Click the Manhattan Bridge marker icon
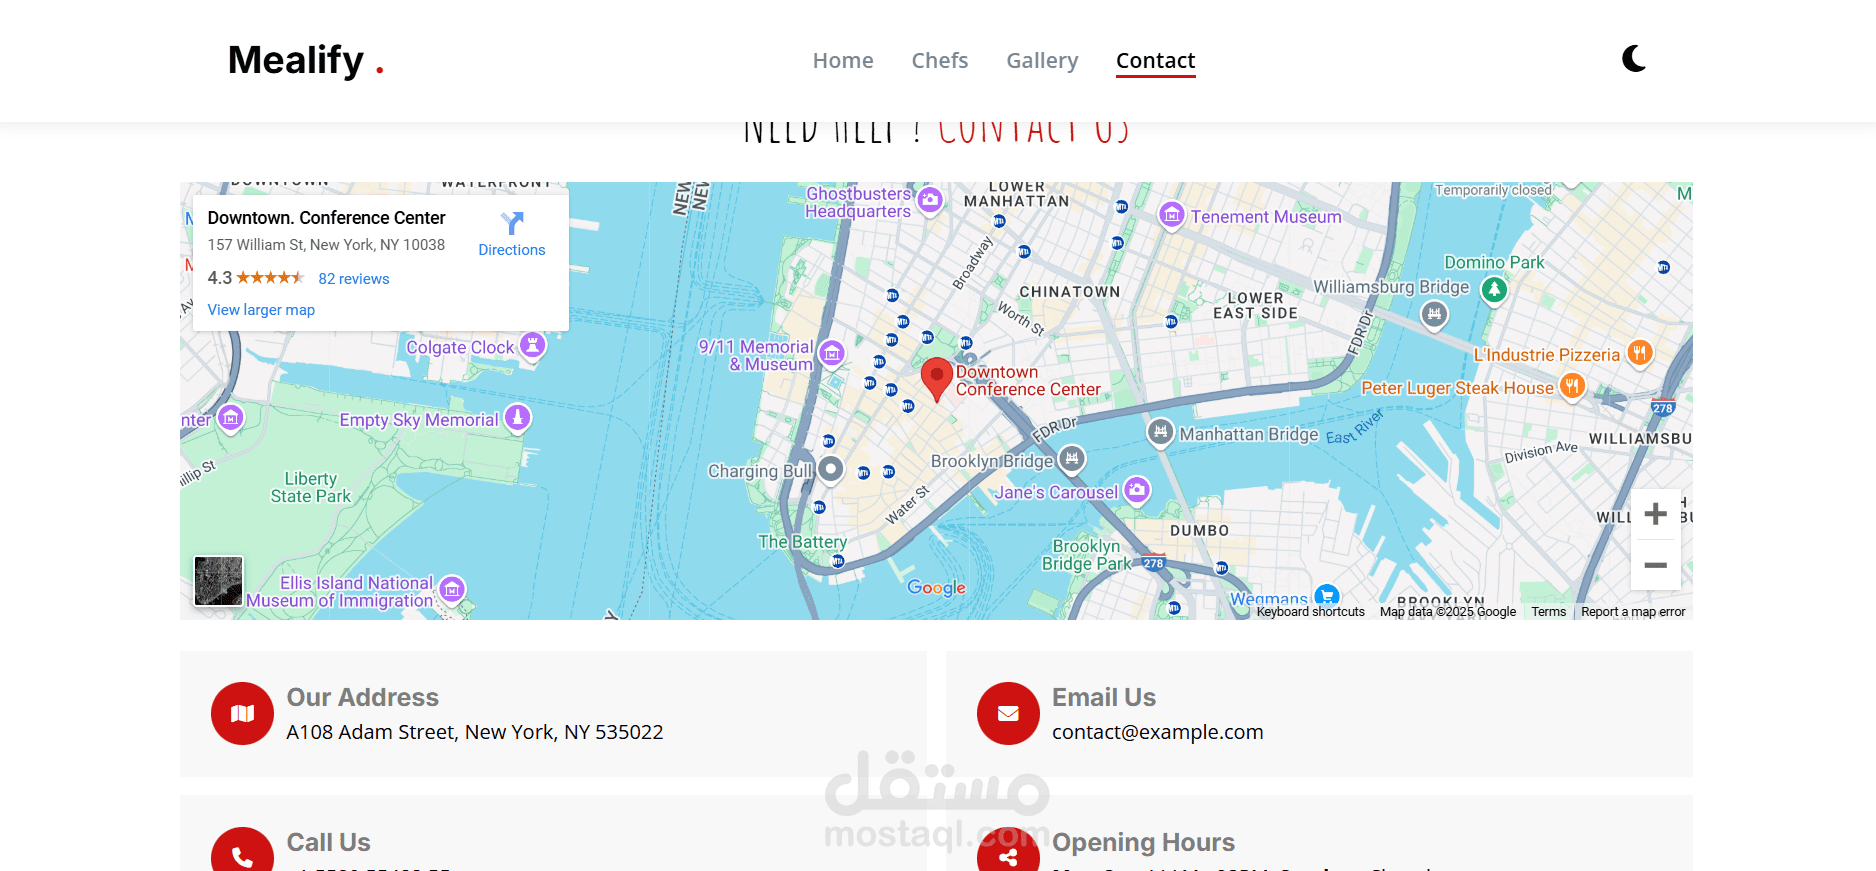1876x871 pixels. (x=1160, y=432)
